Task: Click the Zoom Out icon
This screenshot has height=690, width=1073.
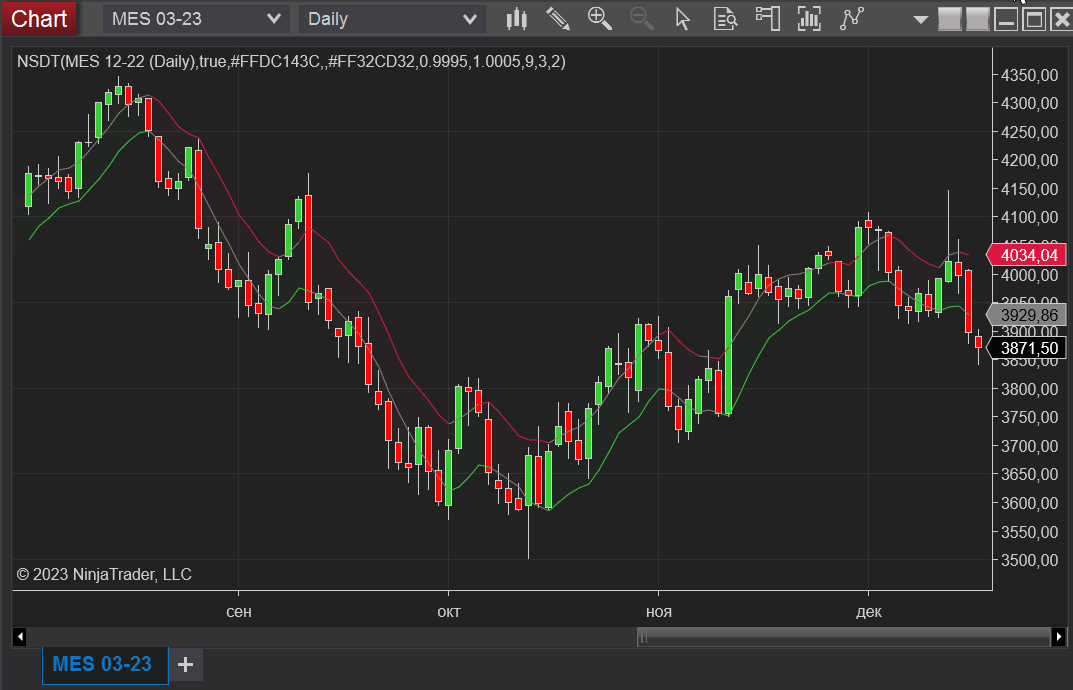Action: click(x=641, y=18)
